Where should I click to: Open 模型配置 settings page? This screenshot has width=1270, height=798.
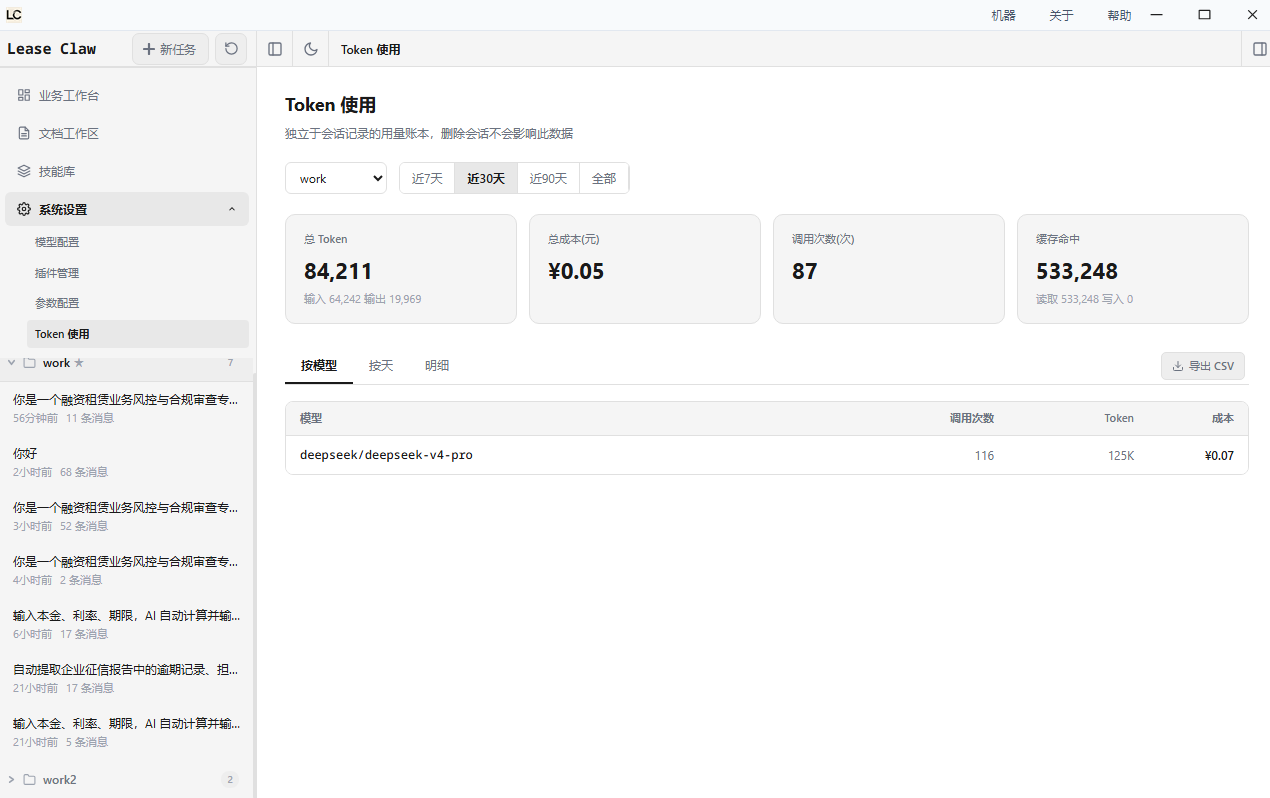(138, 242)
